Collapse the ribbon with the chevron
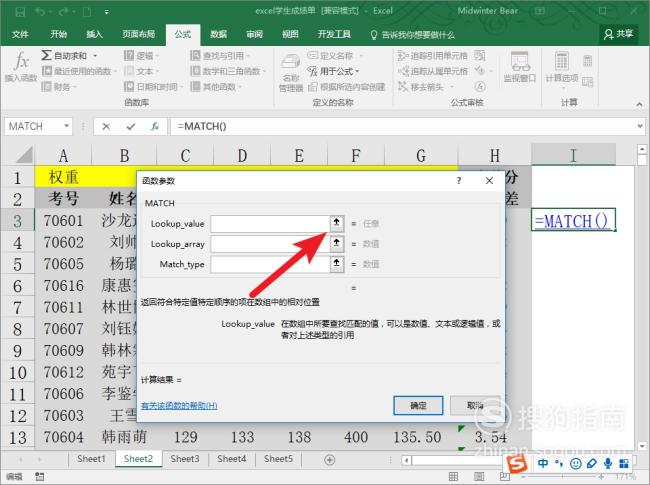Viewport: 650px width, 485px height. coord(639,104)
